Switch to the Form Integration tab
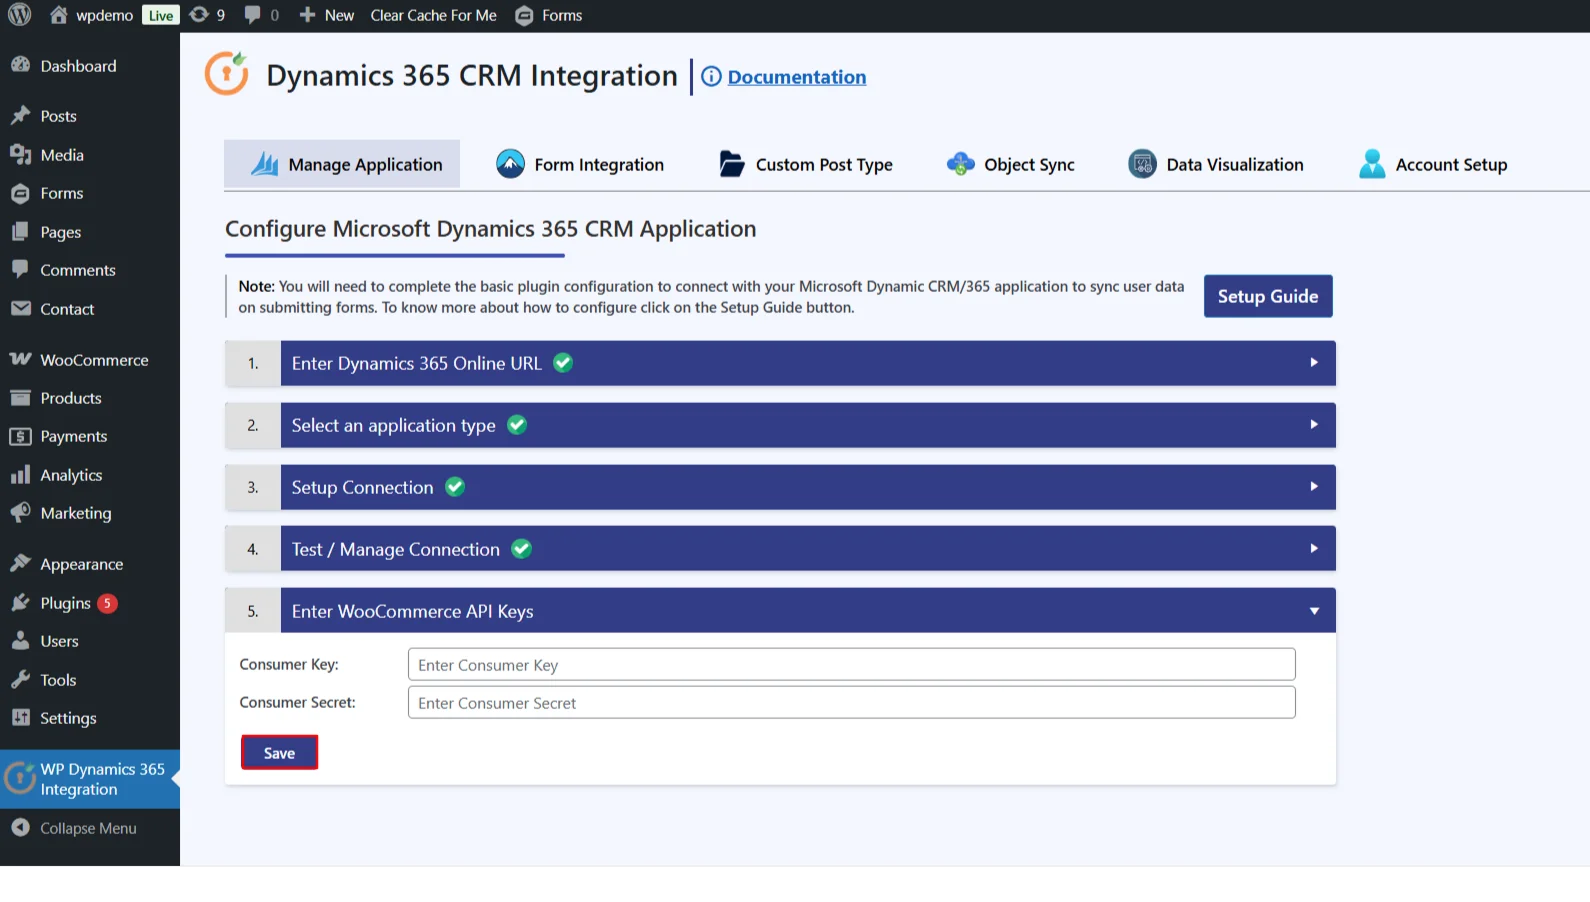Screen dimensions: 1590x902 (x=580, y=164)
